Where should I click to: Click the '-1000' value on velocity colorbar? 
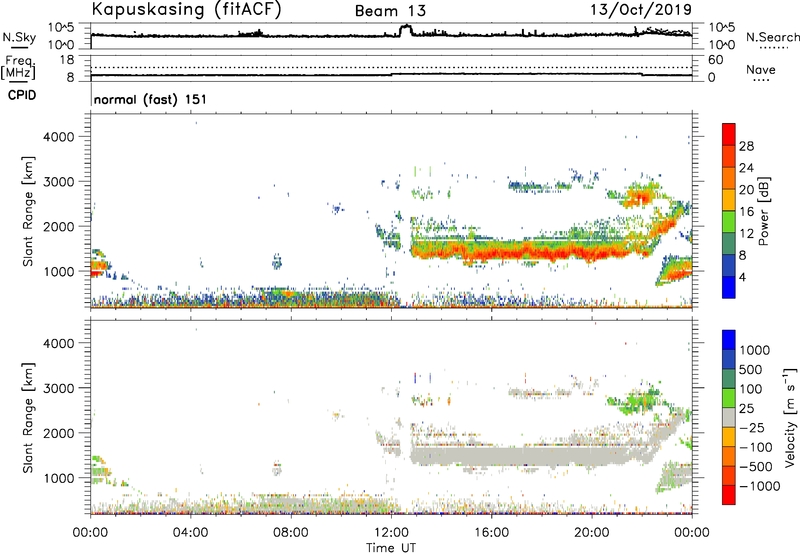click(x=759, y=486)
